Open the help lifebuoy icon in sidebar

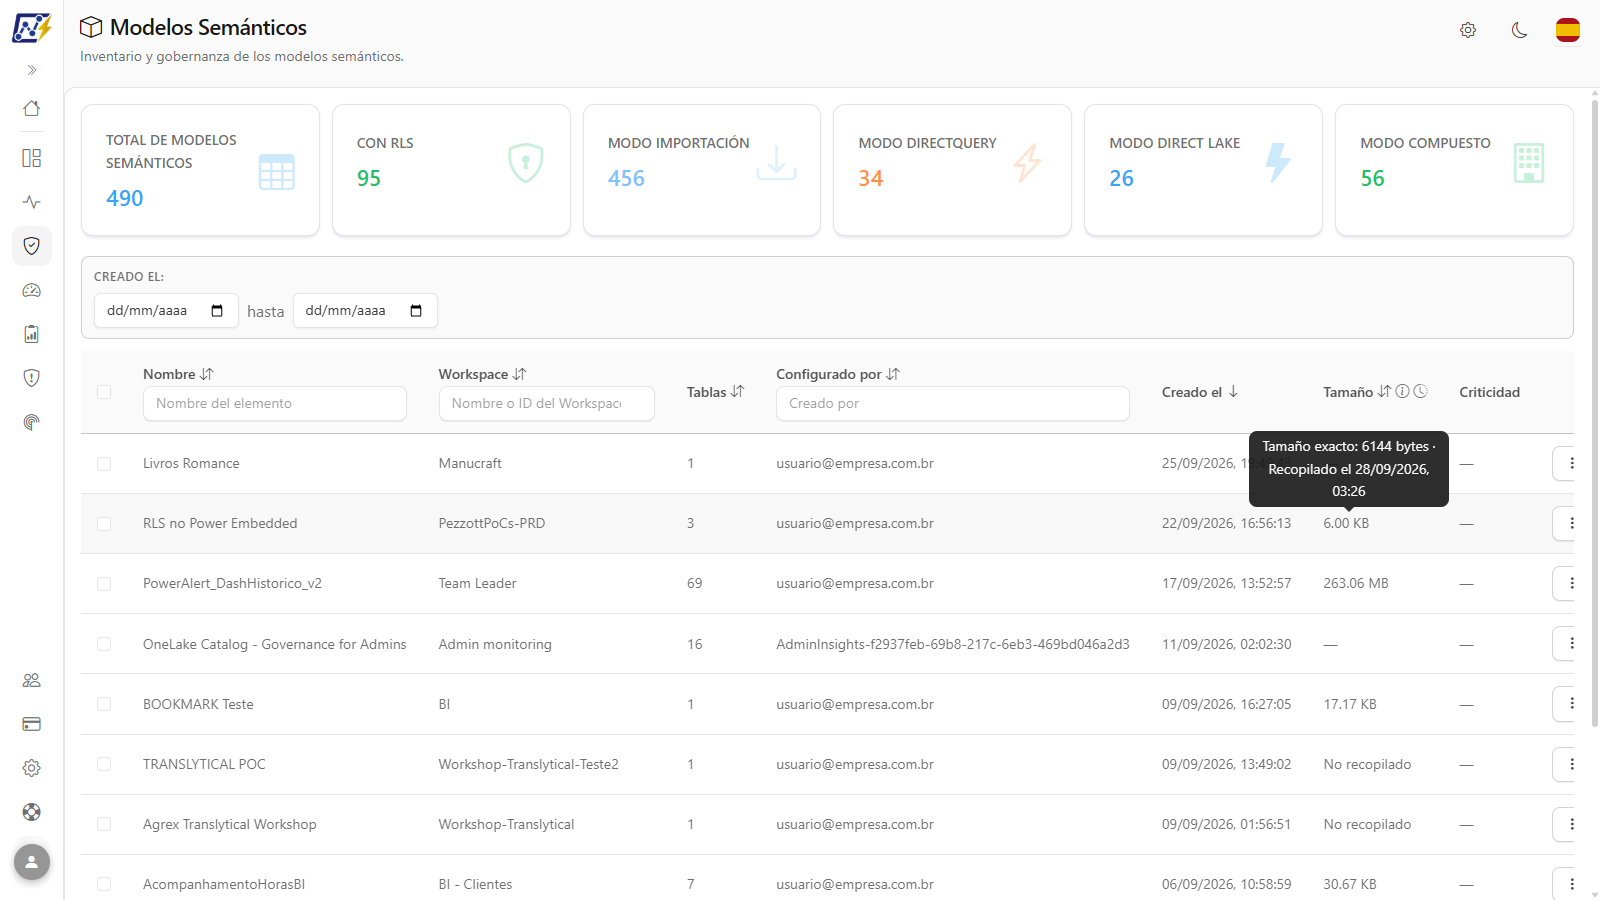pos(32,812)
